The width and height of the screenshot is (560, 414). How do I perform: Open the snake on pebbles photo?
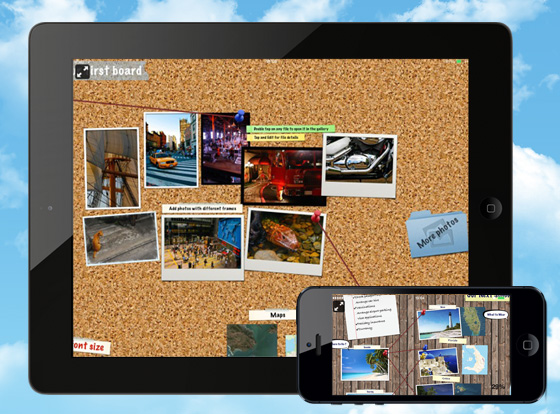(285, 242)
